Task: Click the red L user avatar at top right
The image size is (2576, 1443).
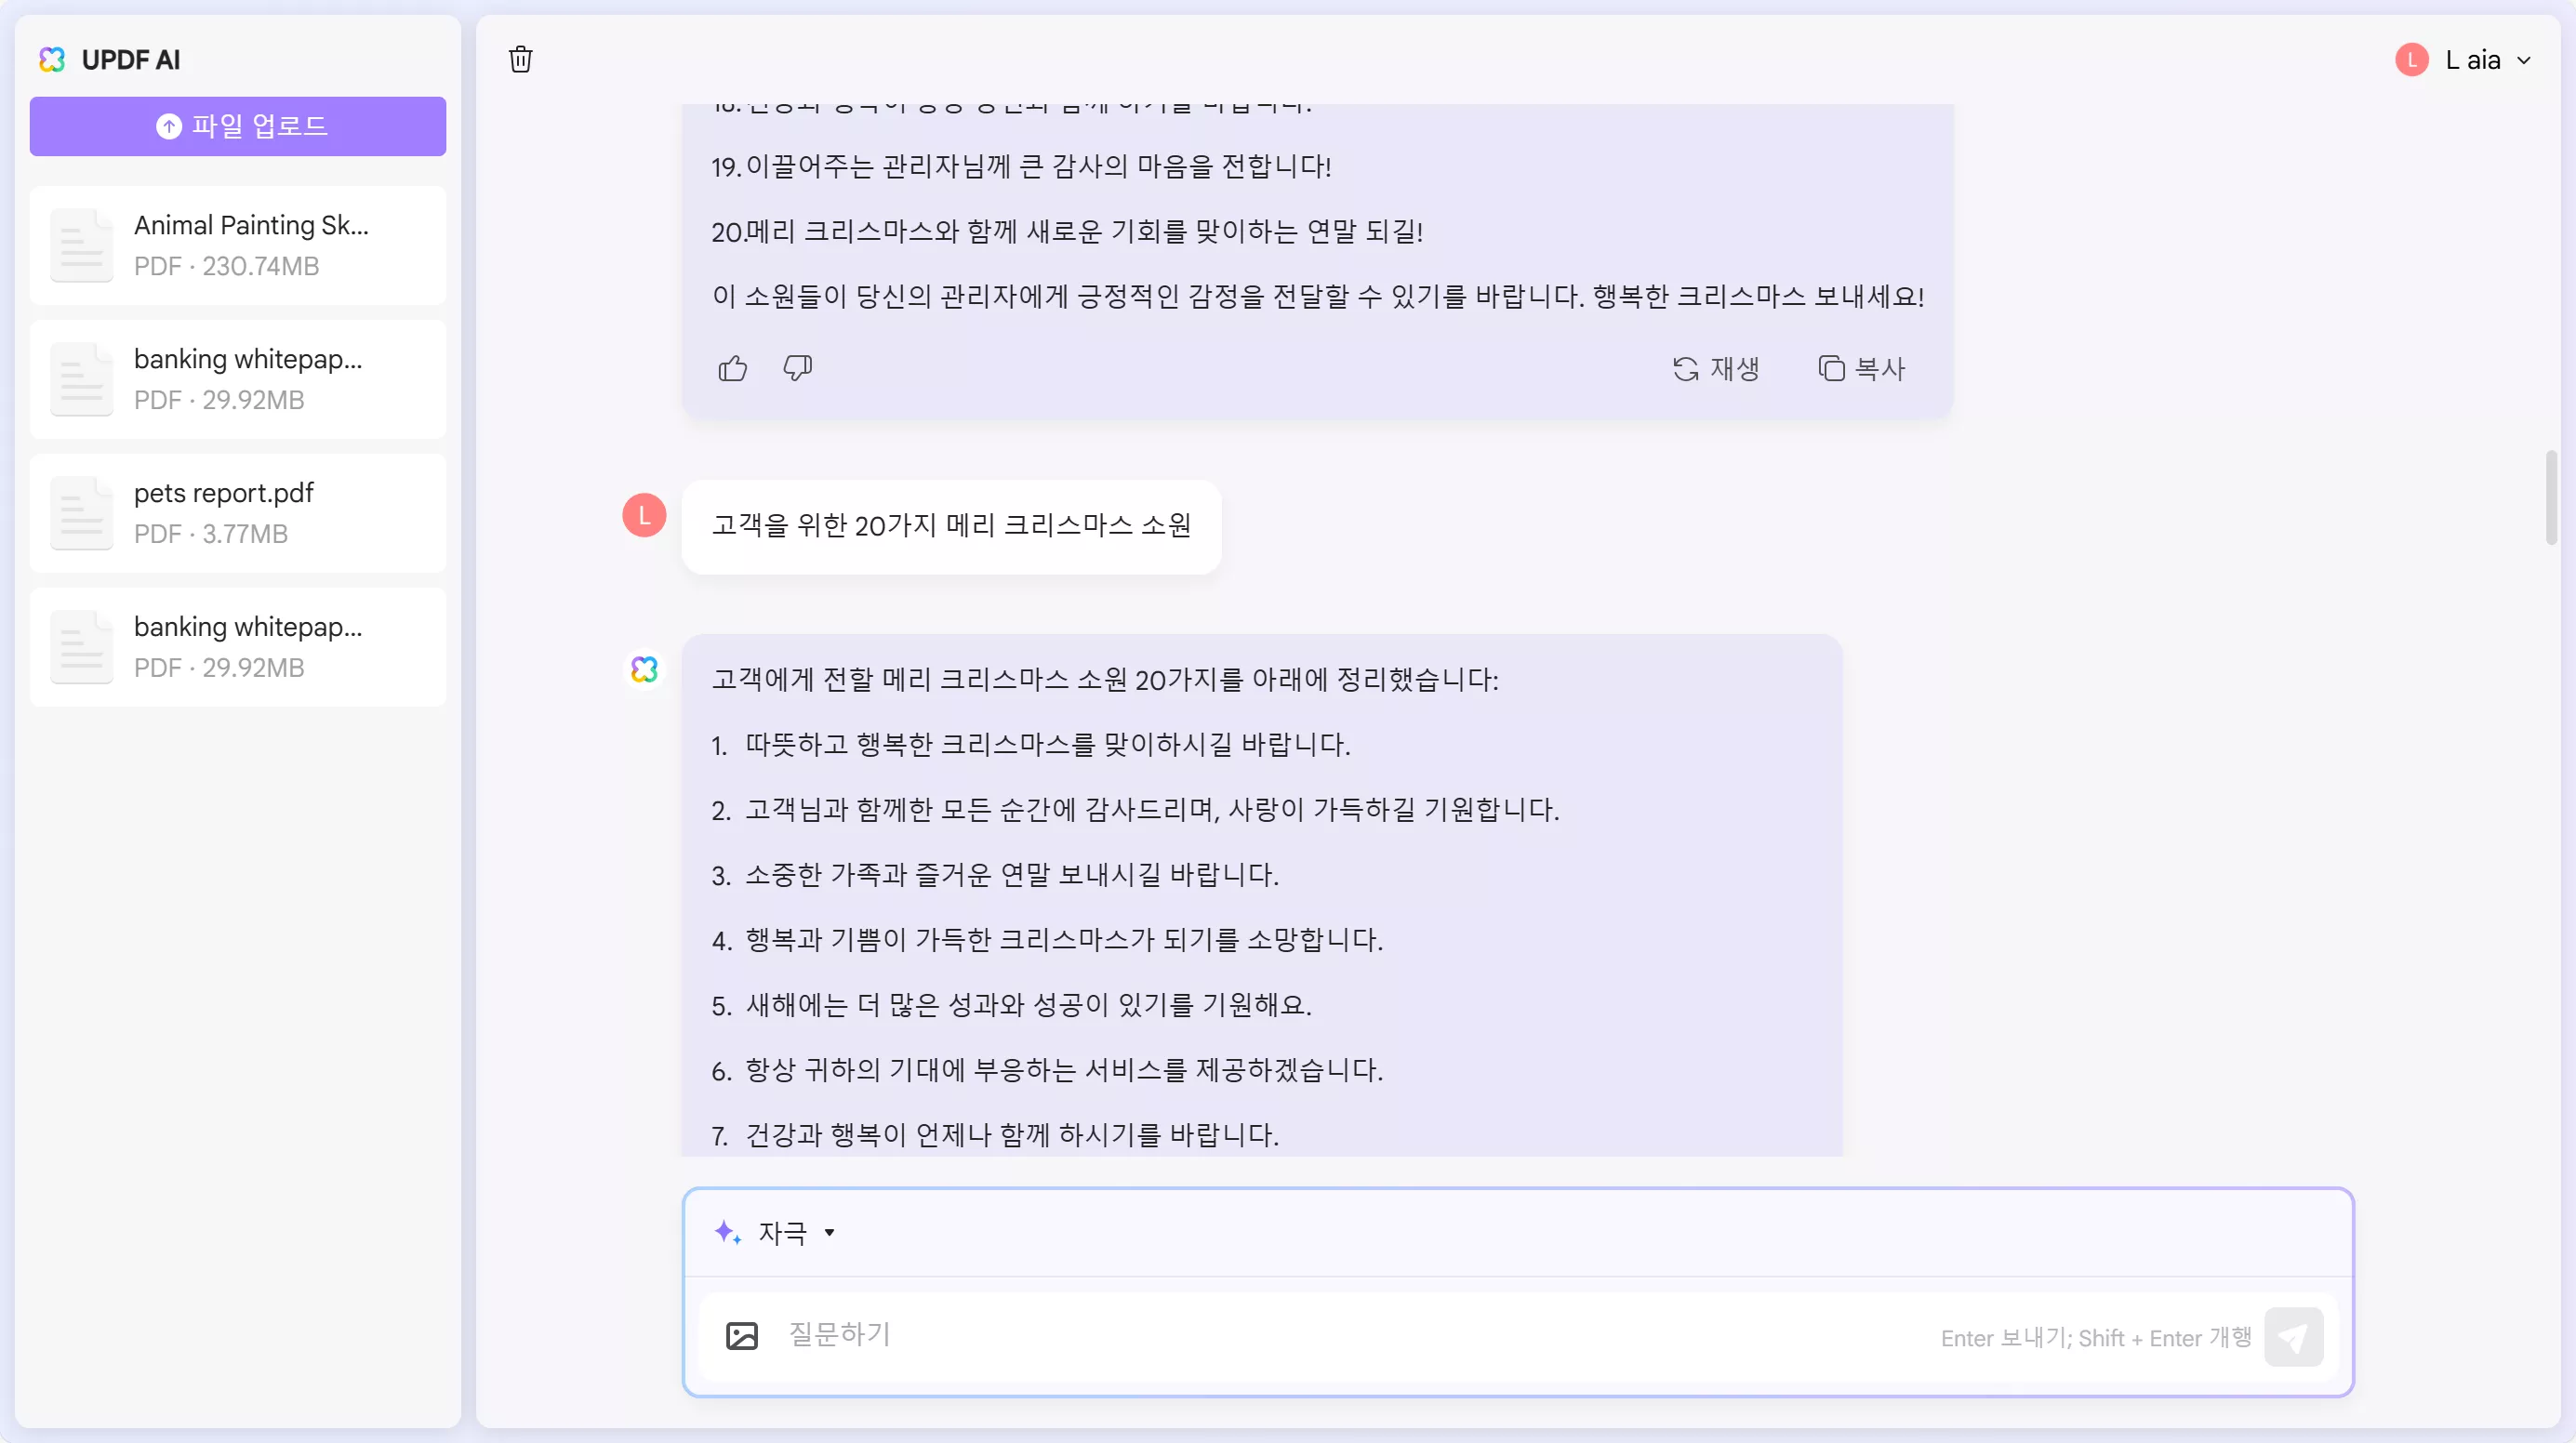Action: [2412, 60]
